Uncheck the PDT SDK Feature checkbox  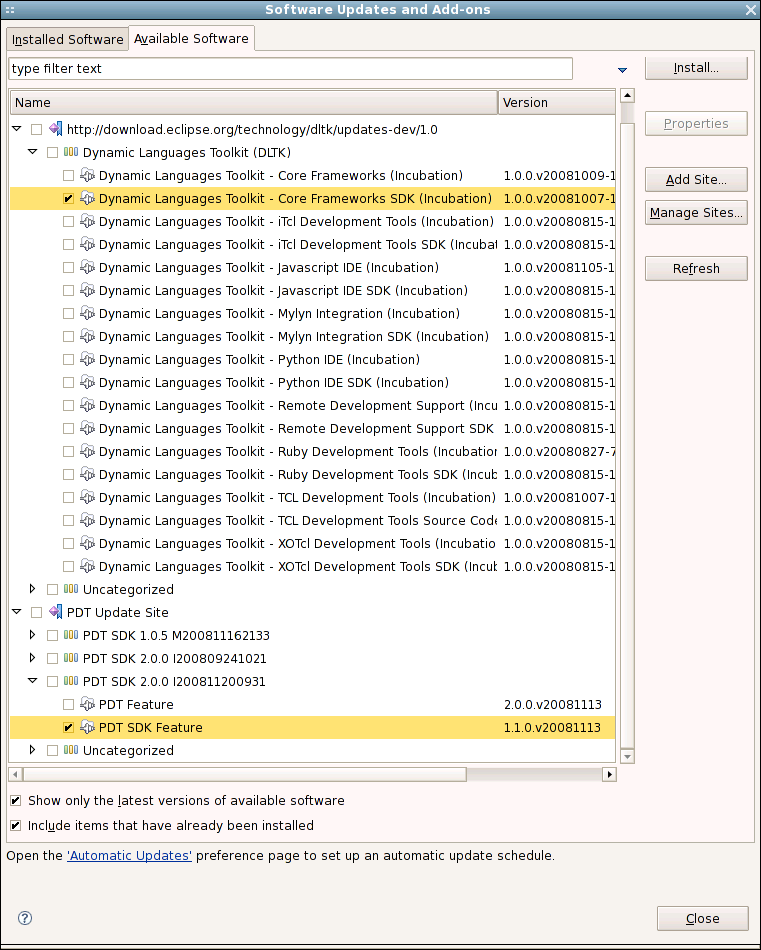[68, 728]
